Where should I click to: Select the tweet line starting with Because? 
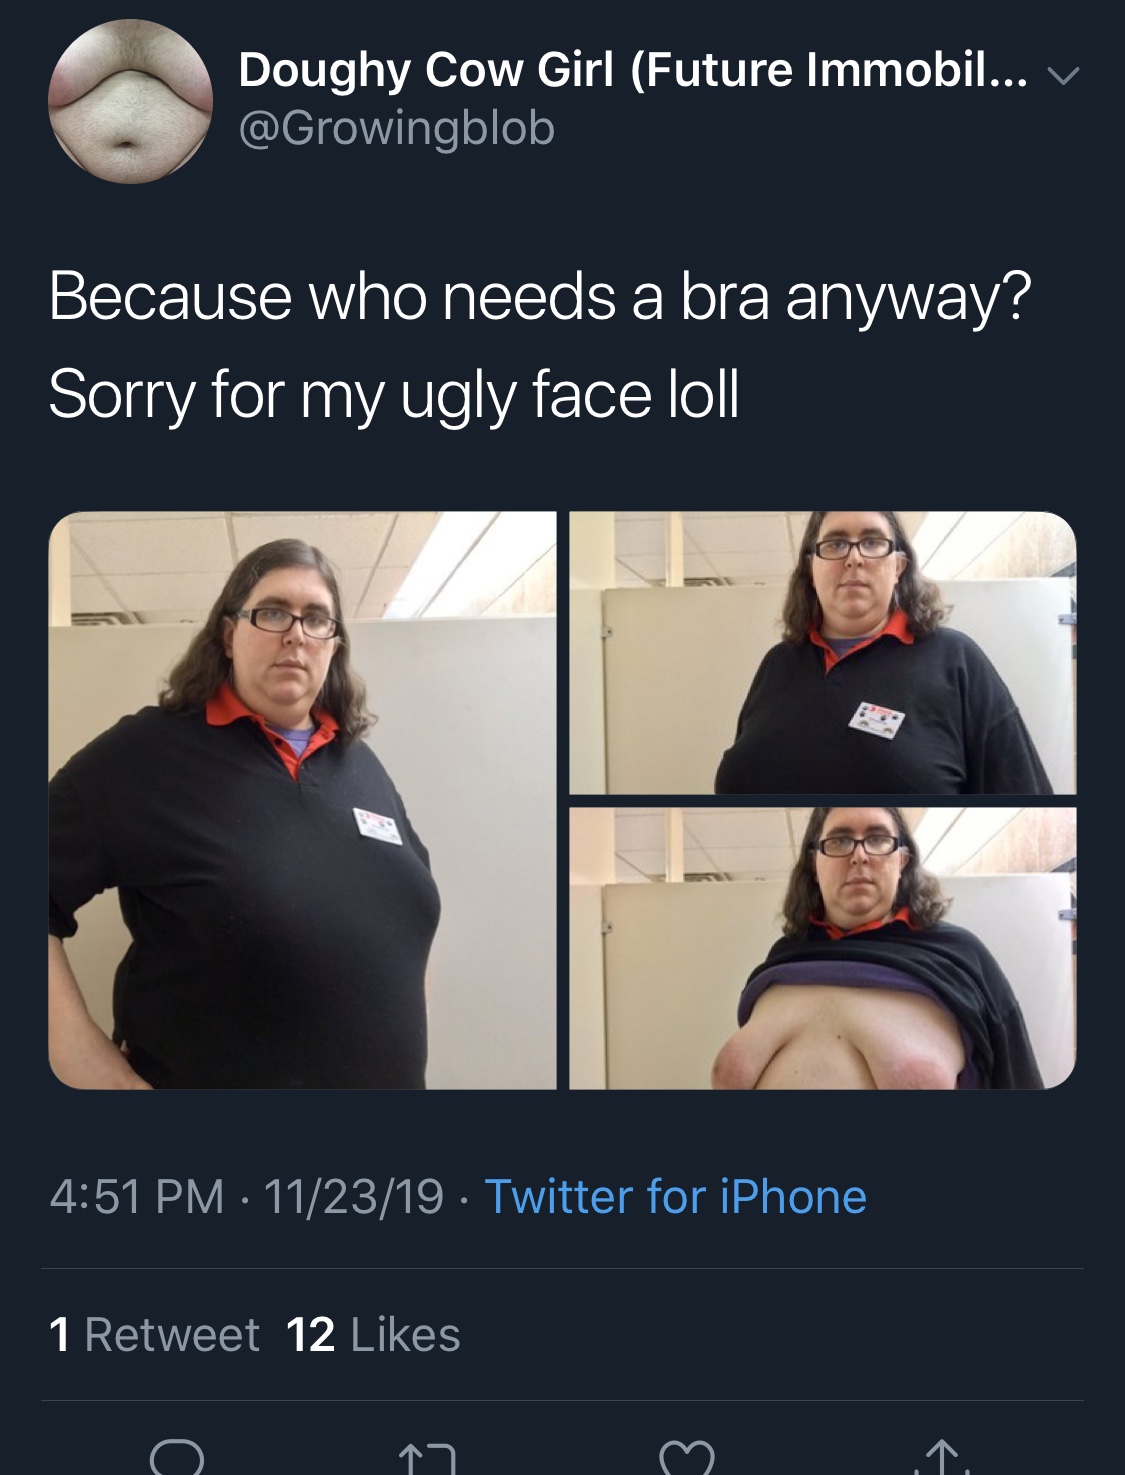[x=540, y=298]
